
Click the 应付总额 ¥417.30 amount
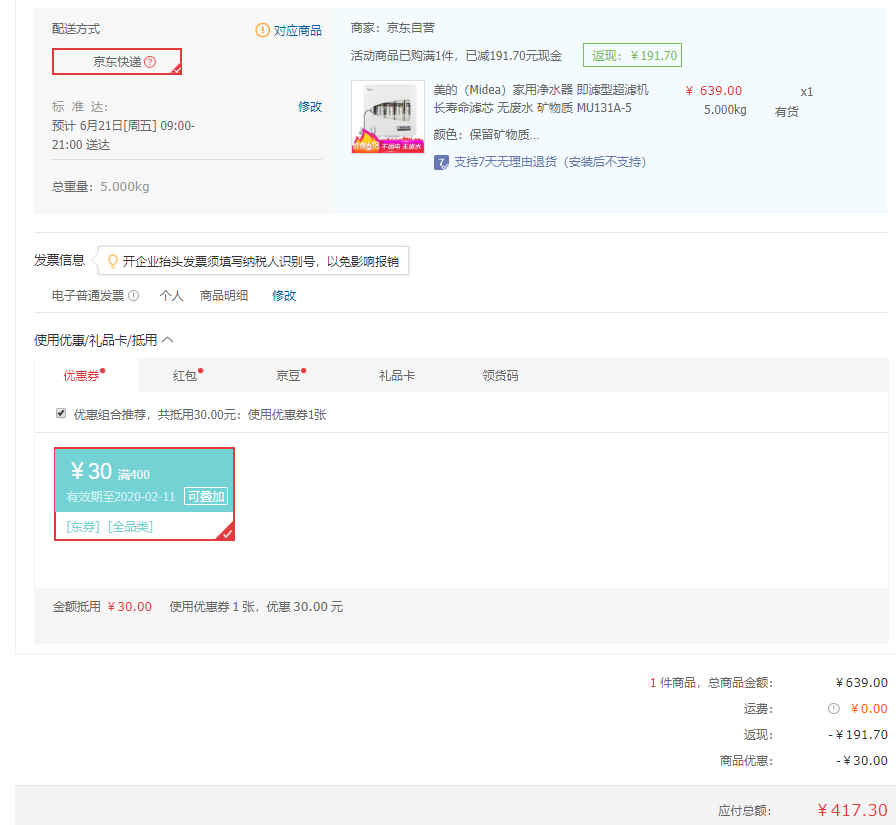(x=852, y=810)
